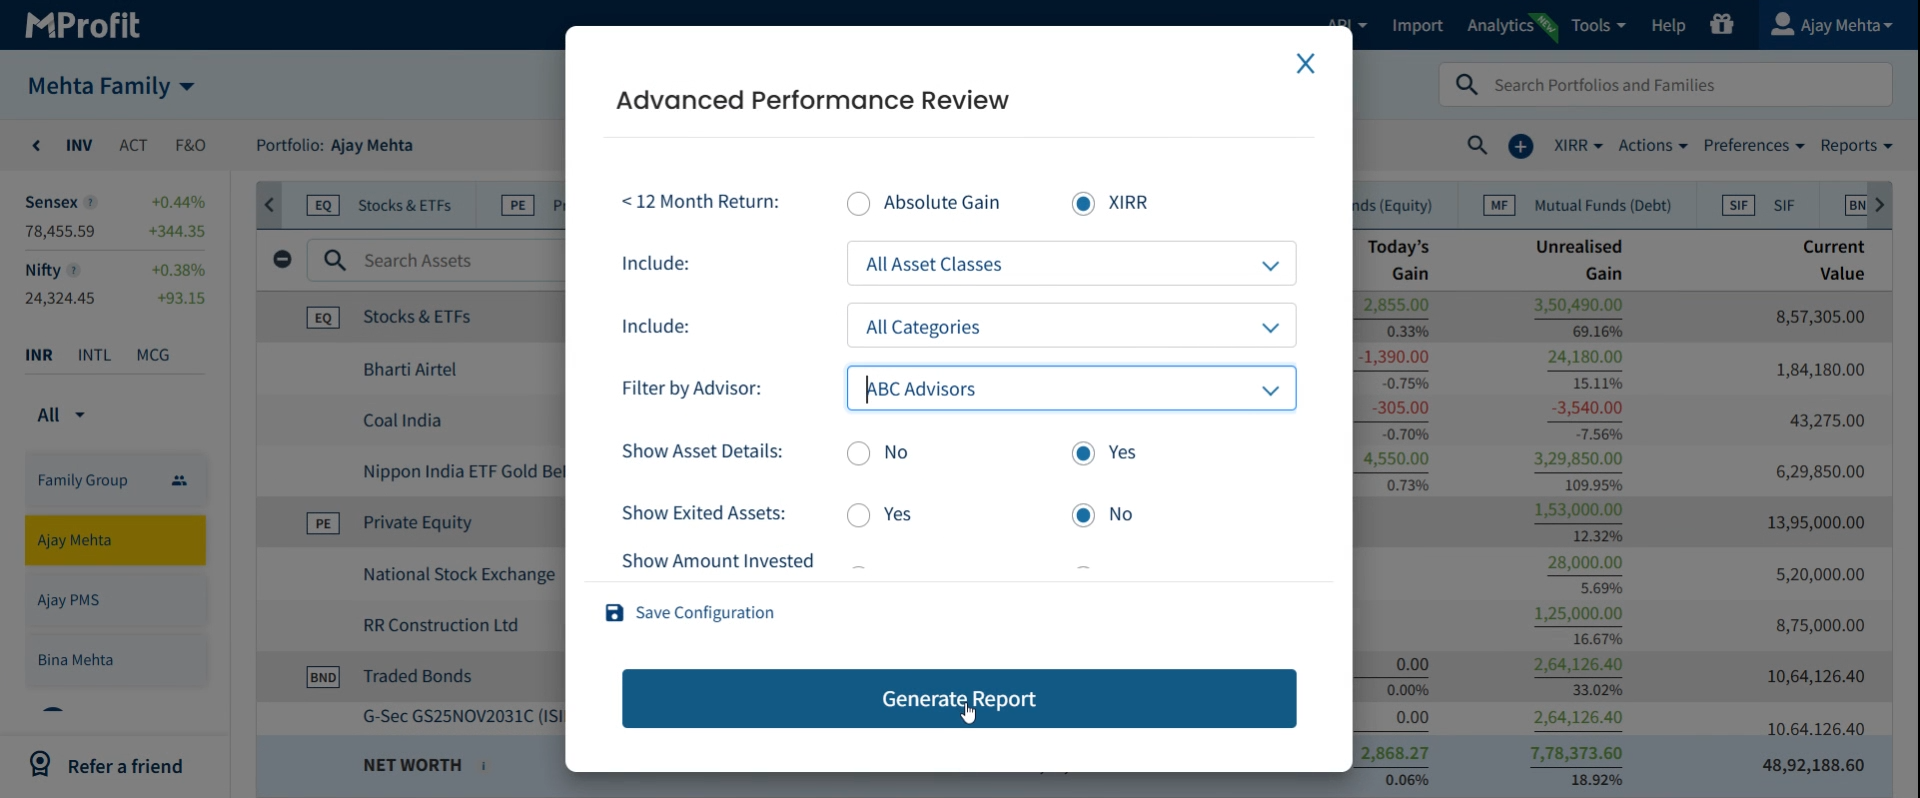Click the Nifty help question icon
The width and height of the screenshot is (1920, 798).
(74, 270)
